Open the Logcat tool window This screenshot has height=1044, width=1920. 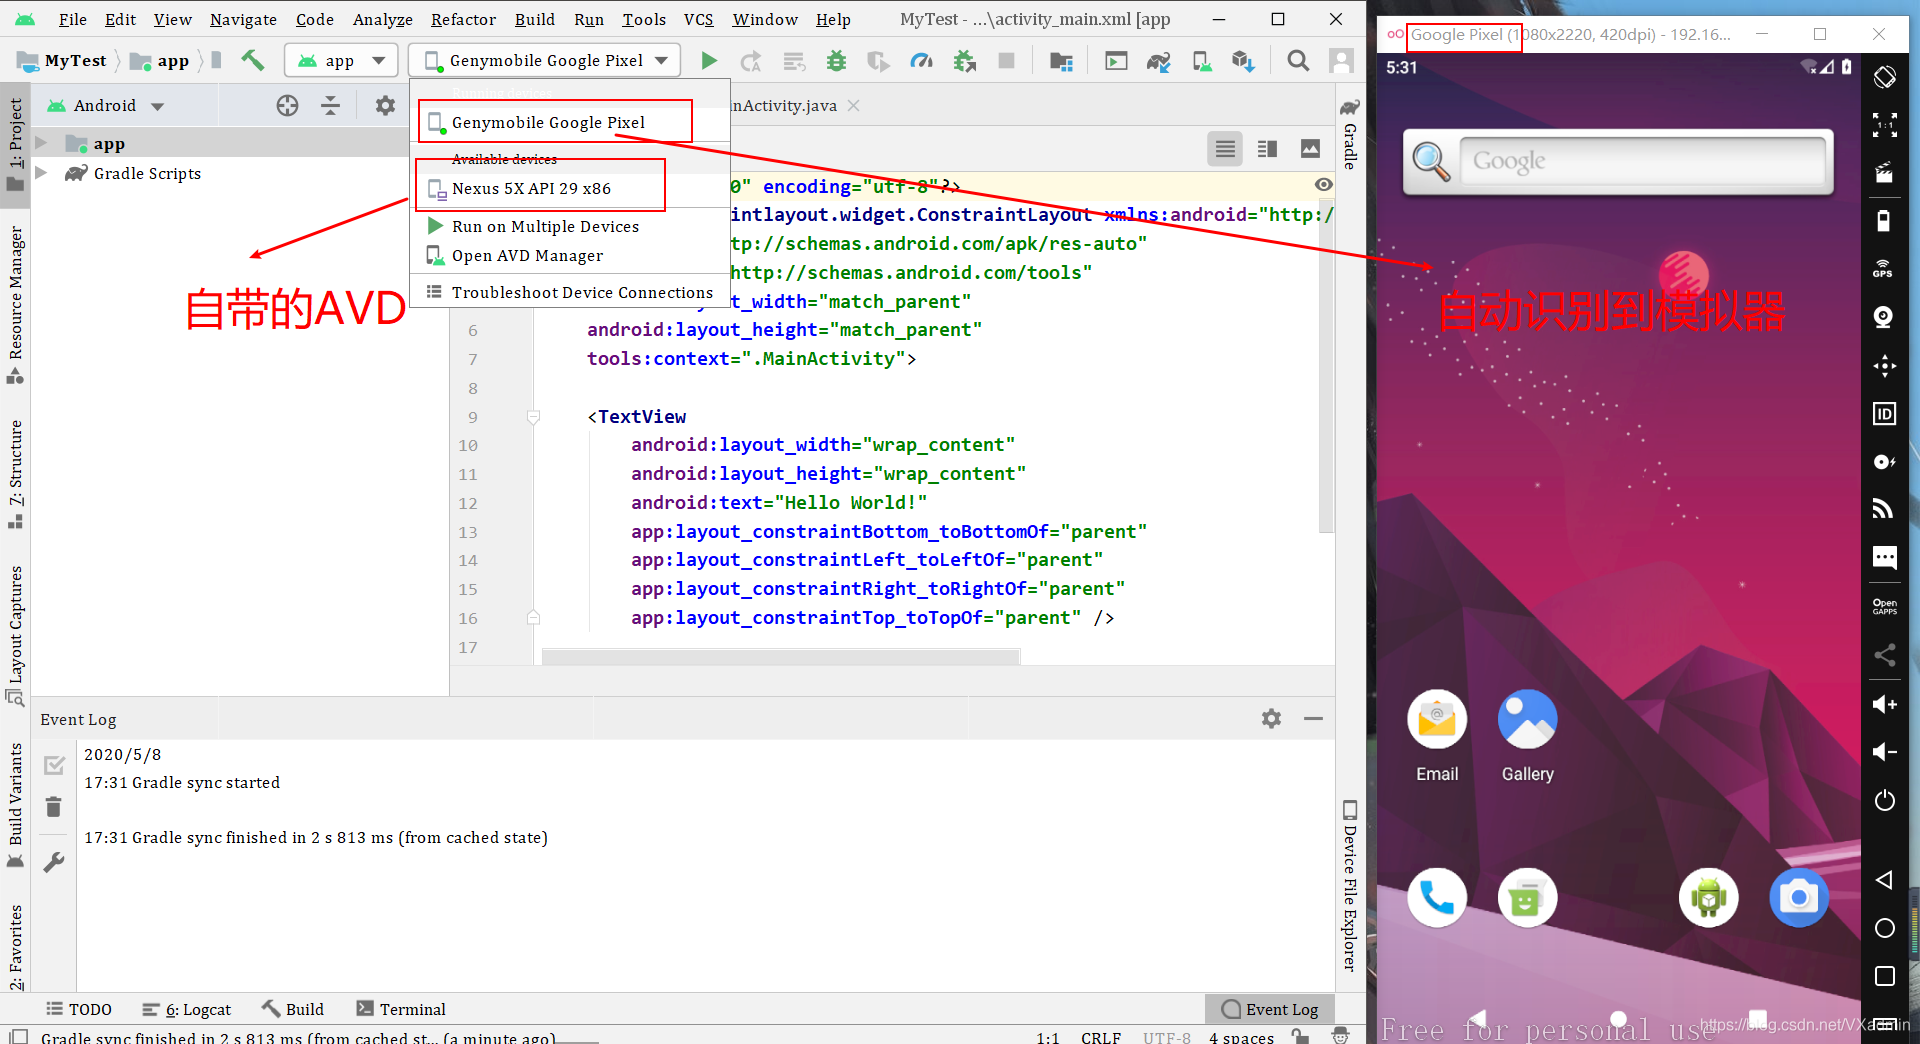point(187,1009)
